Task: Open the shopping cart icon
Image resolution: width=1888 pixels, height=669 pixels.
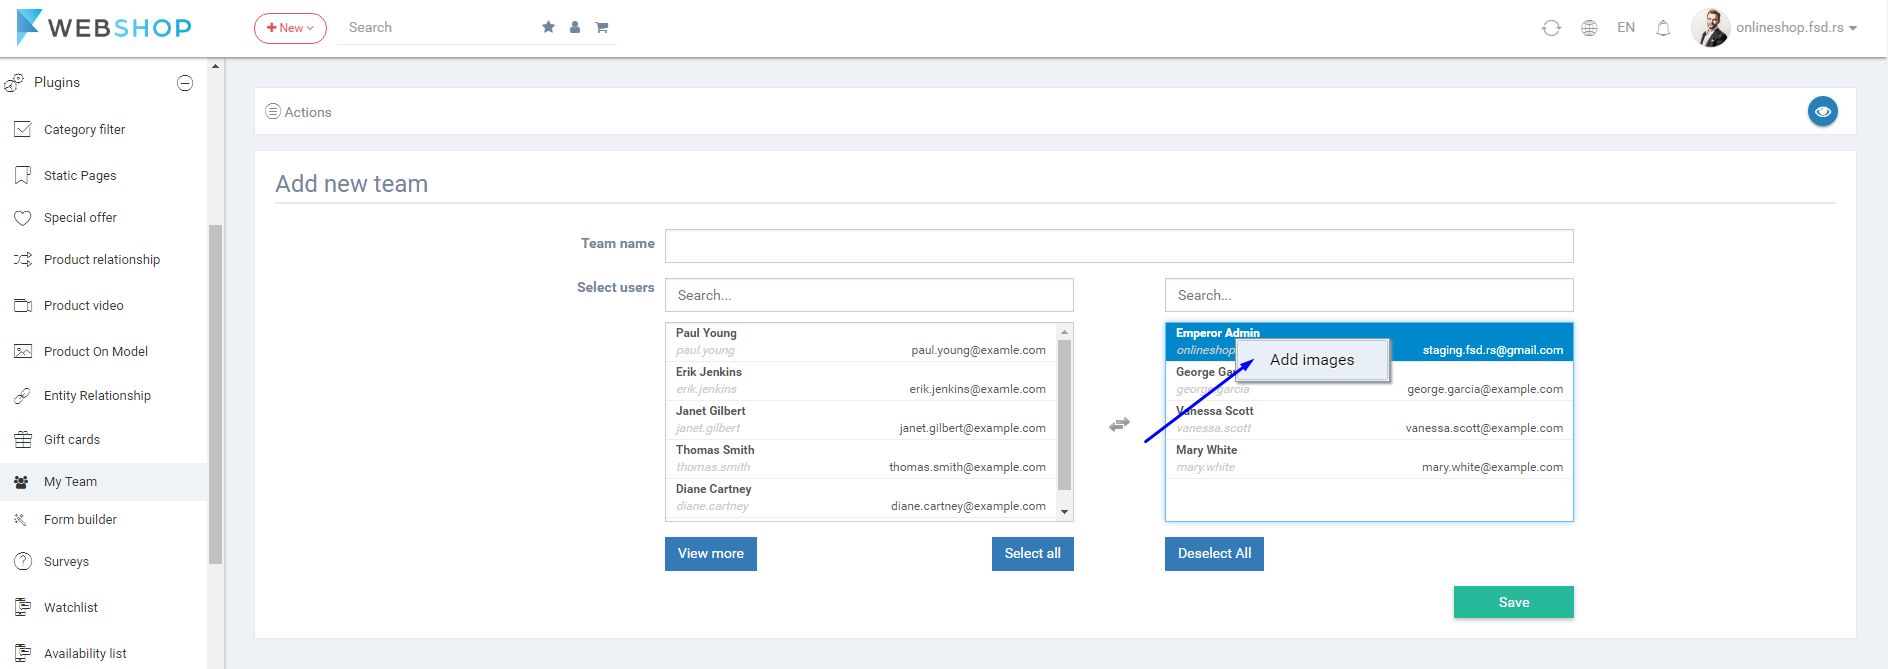Action: [x=602, y=27]
